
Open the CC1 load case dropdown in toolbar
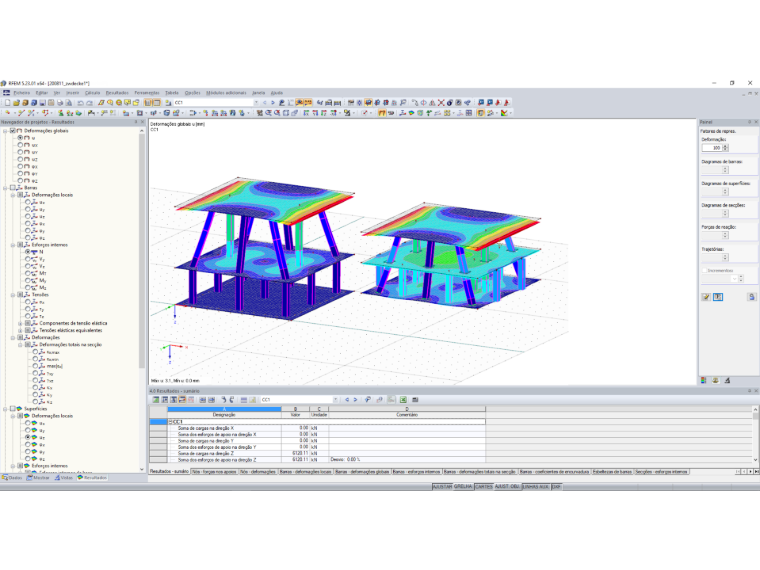click(256, 103)
